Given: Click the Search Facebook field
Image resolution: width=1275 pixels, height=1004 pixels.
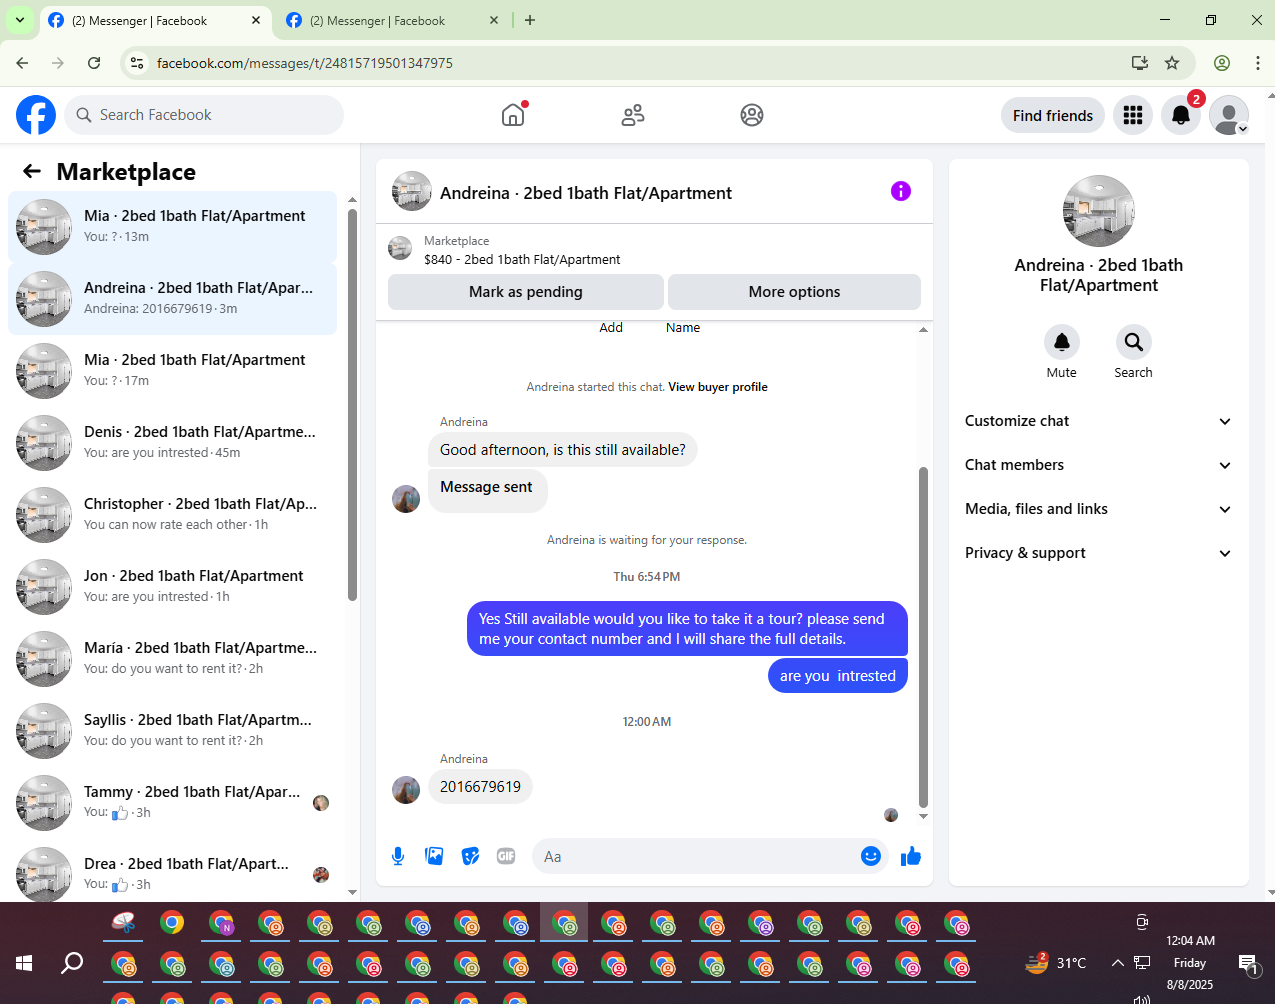Looking at the screenshot, I should coord(204,115).
